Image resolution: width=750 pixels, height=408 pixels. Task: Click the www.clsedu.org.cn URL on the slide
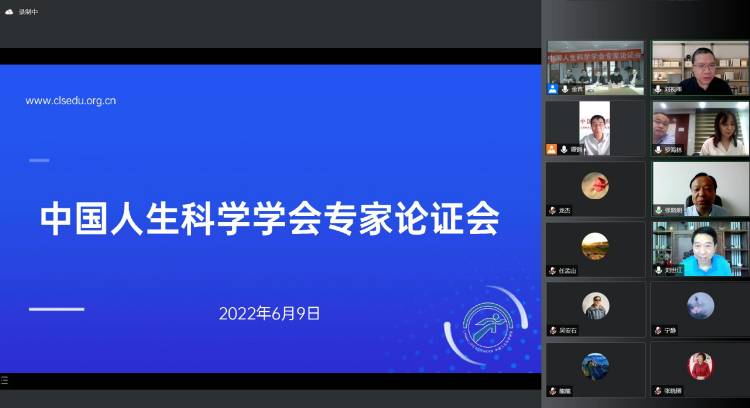(x=71, y=101)
